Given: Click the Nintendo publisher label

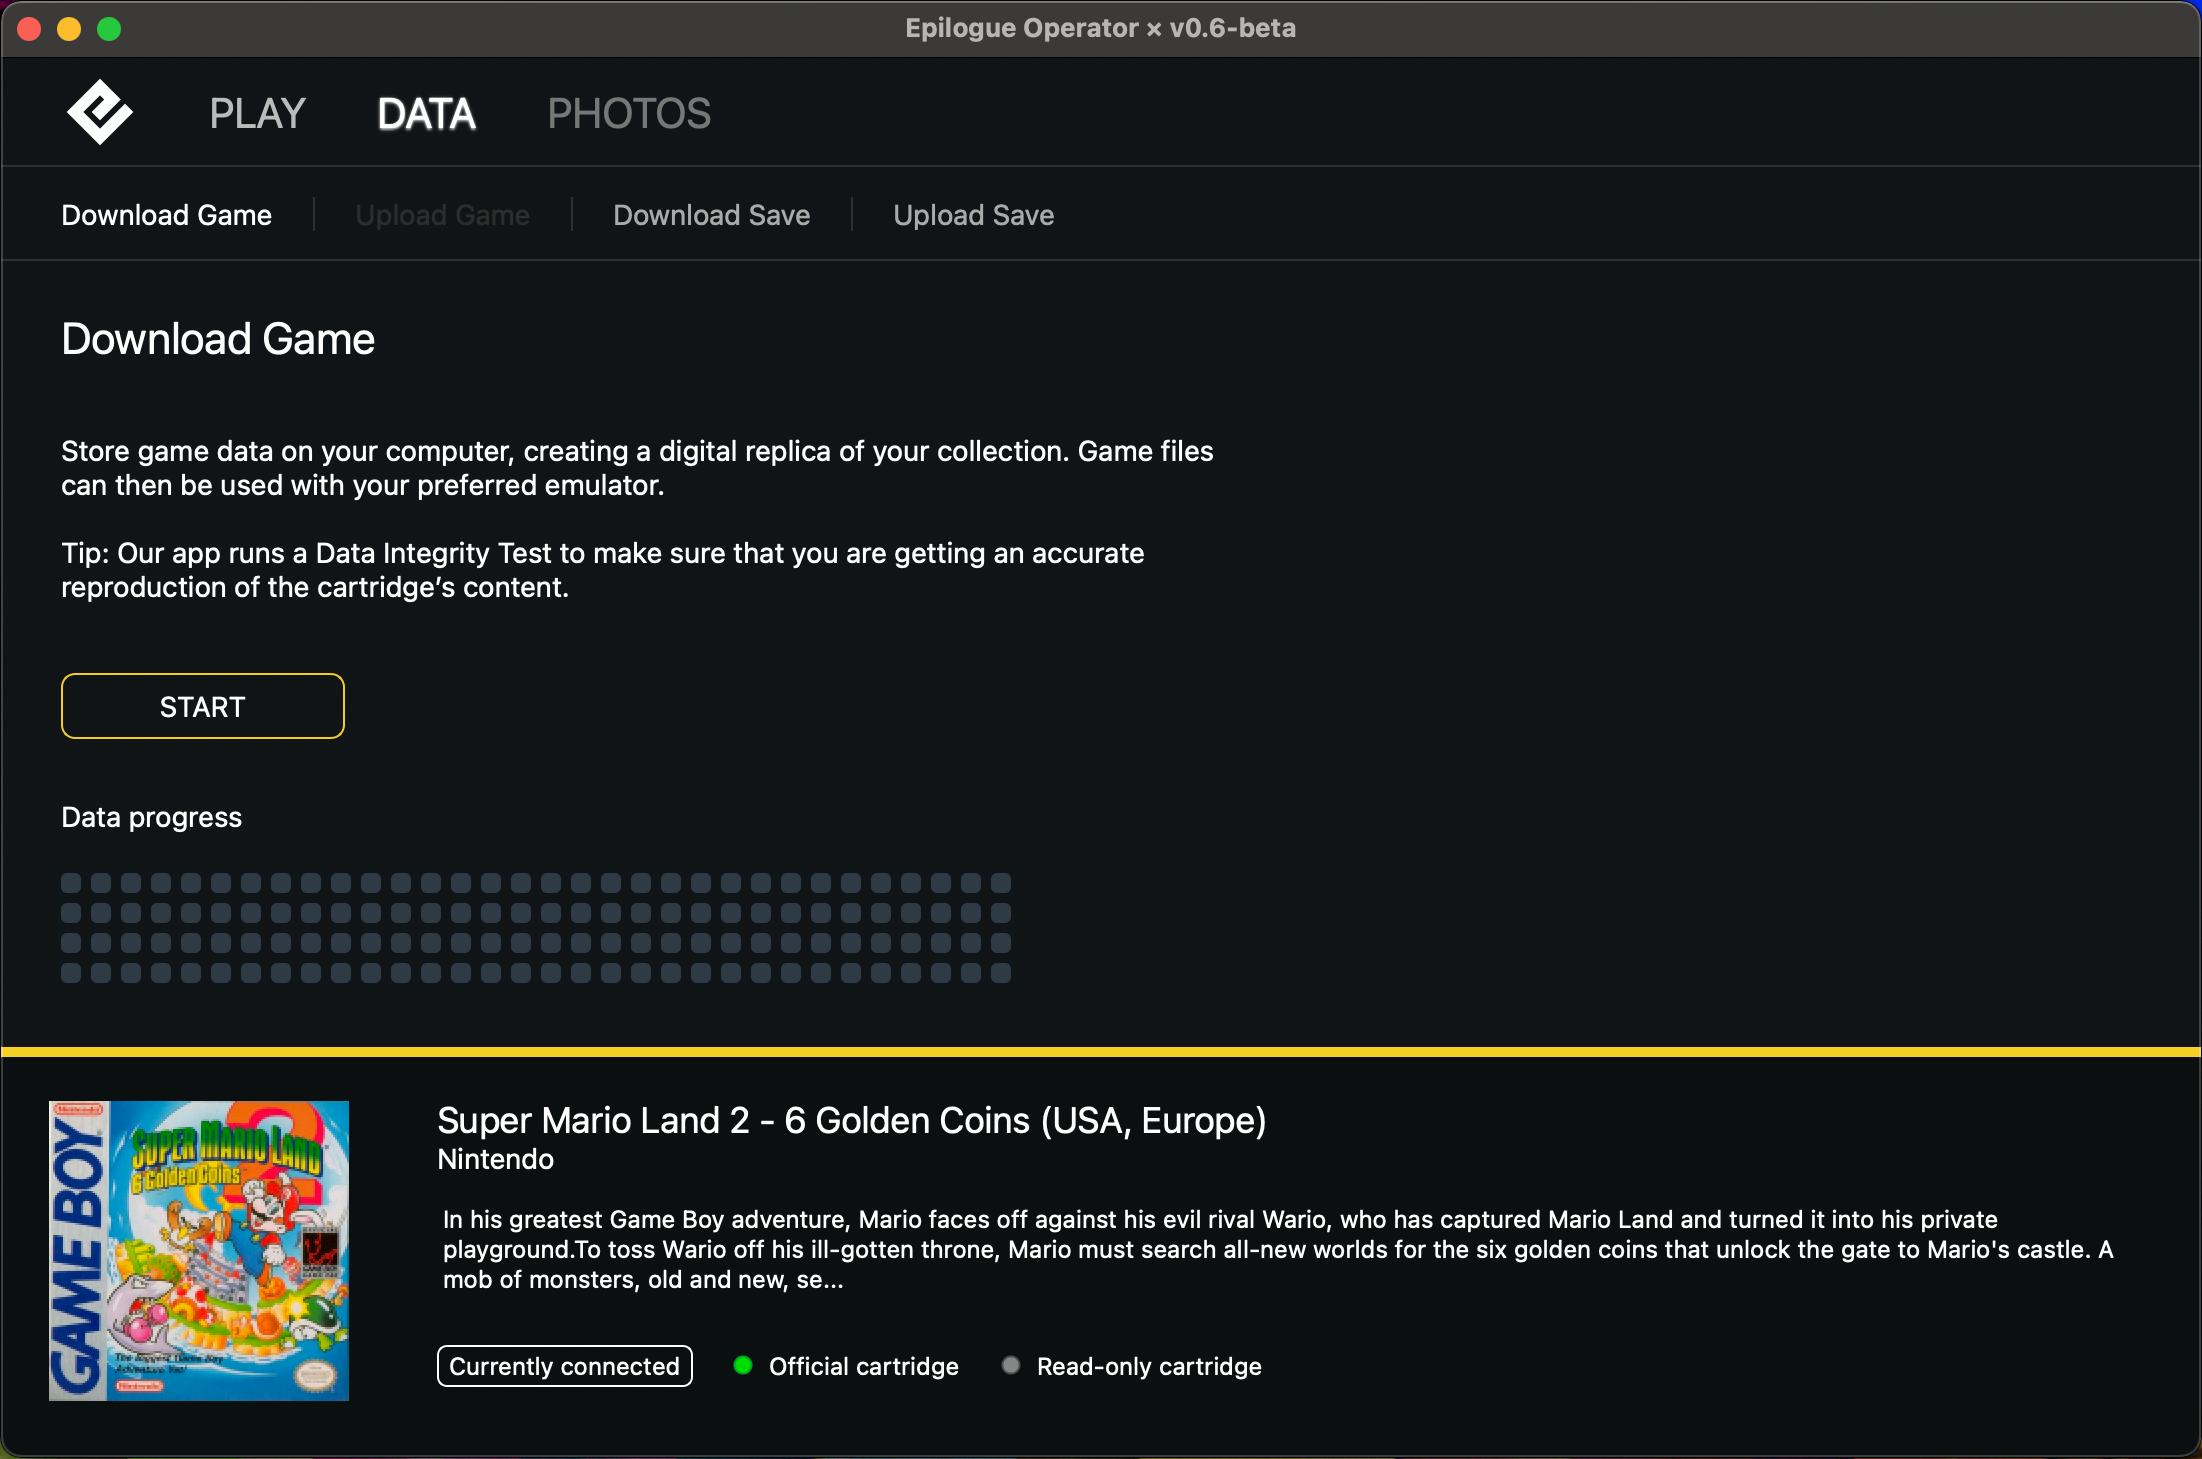Looking at the screenshot, I should tap(495, 1159).
